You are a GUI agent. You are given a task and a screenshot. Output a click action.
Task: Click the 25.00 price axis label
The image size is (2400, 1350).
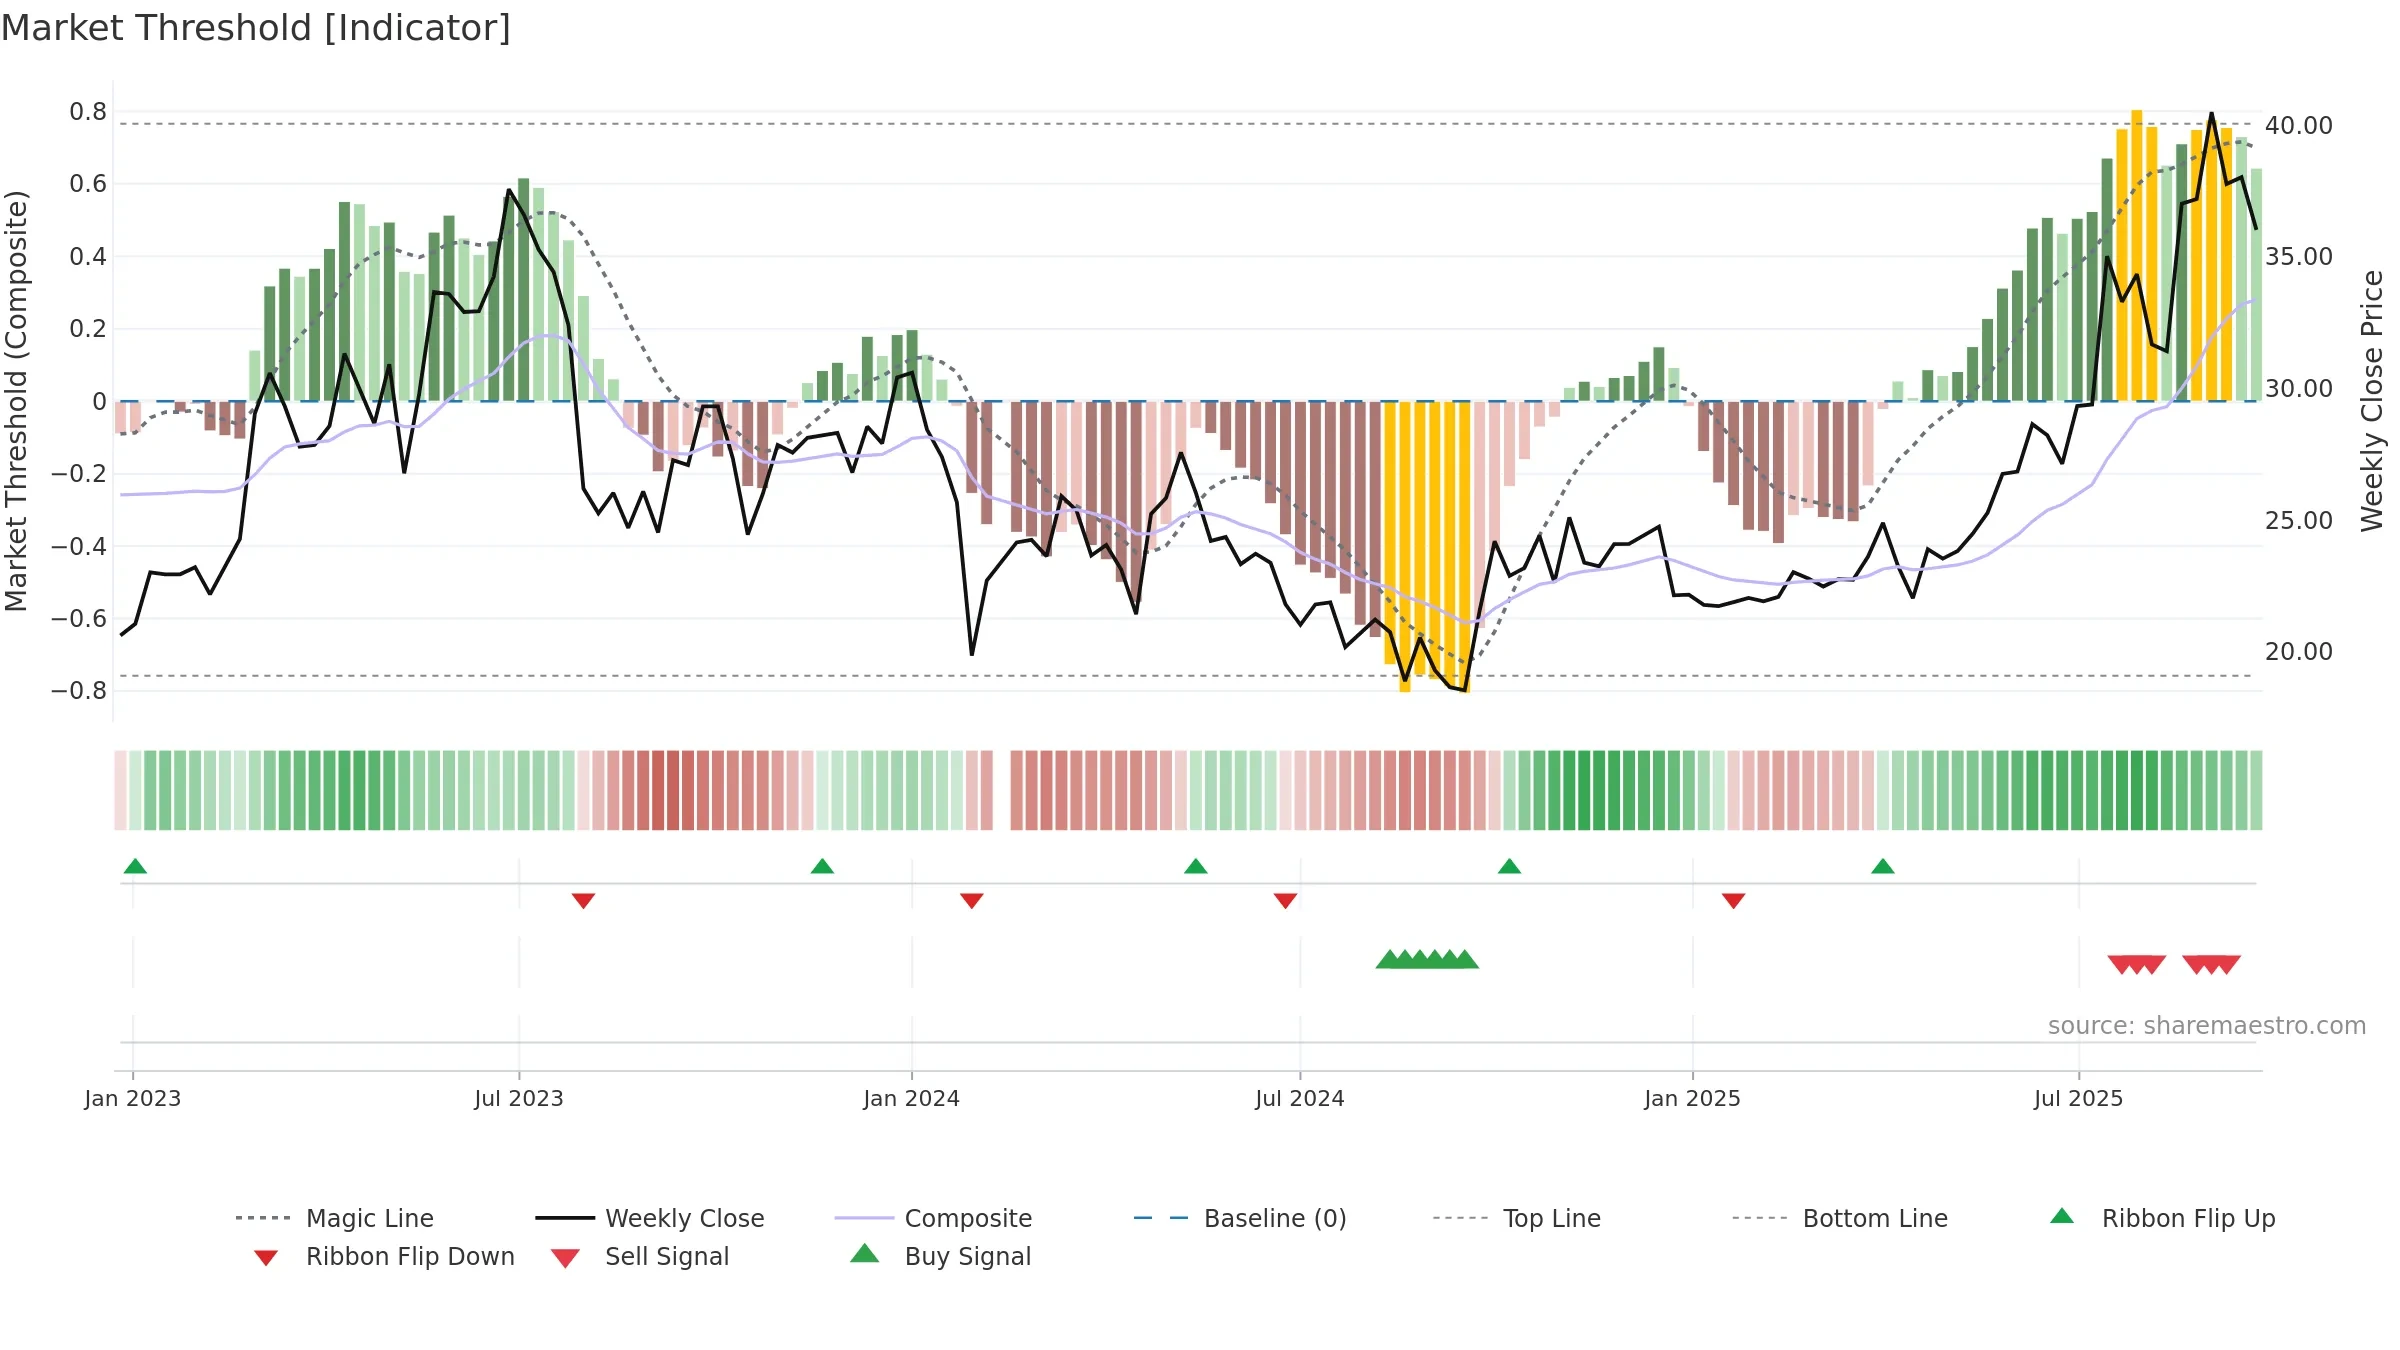(x=2298, y=520)
